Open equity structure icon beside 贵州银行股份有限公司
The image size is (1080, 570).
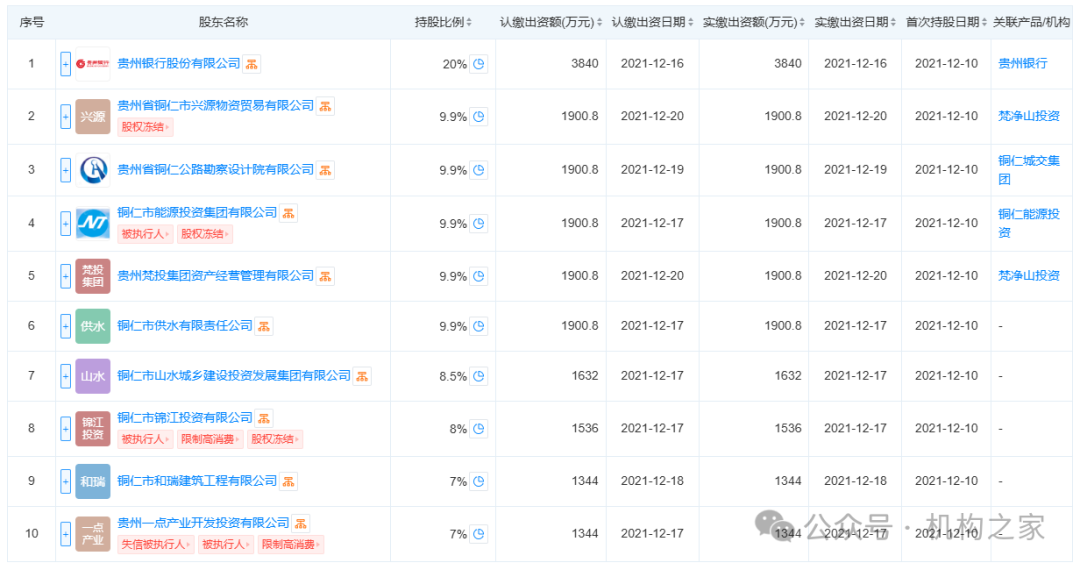(252, 64)
